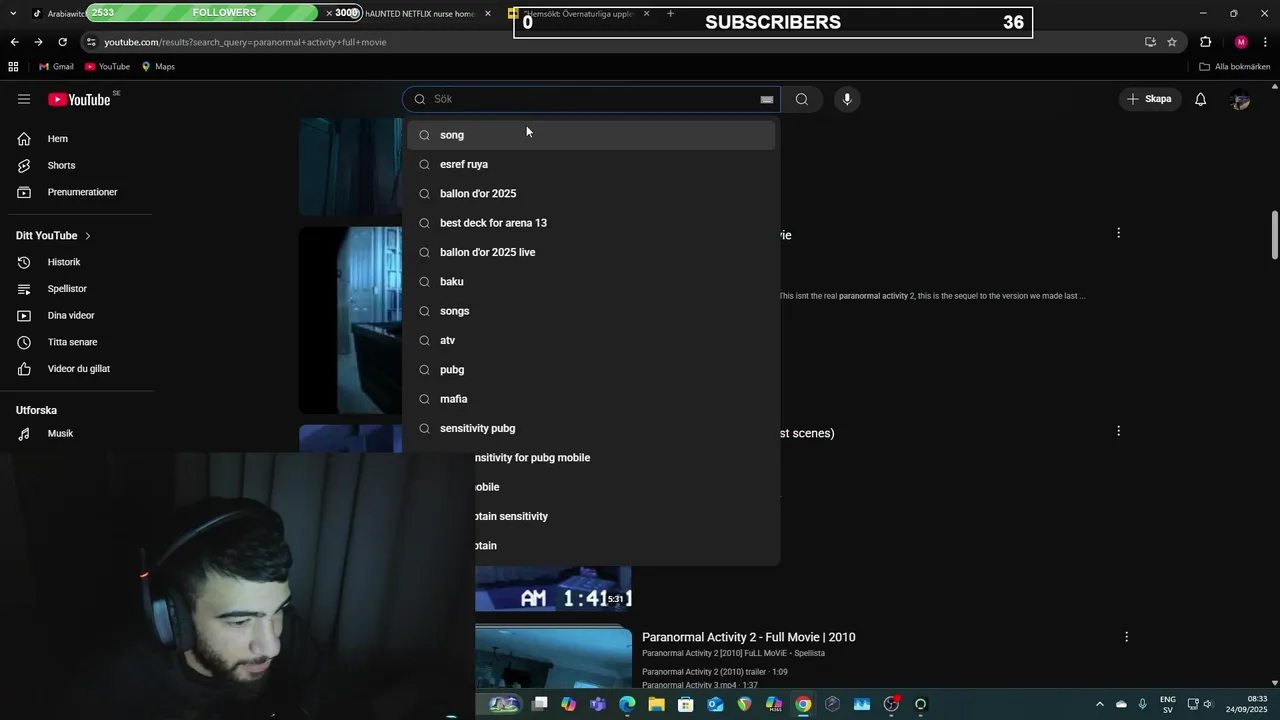Open Chrome from the taskbar
This screenshot has height=720, width=1280.
coord(803,704)
